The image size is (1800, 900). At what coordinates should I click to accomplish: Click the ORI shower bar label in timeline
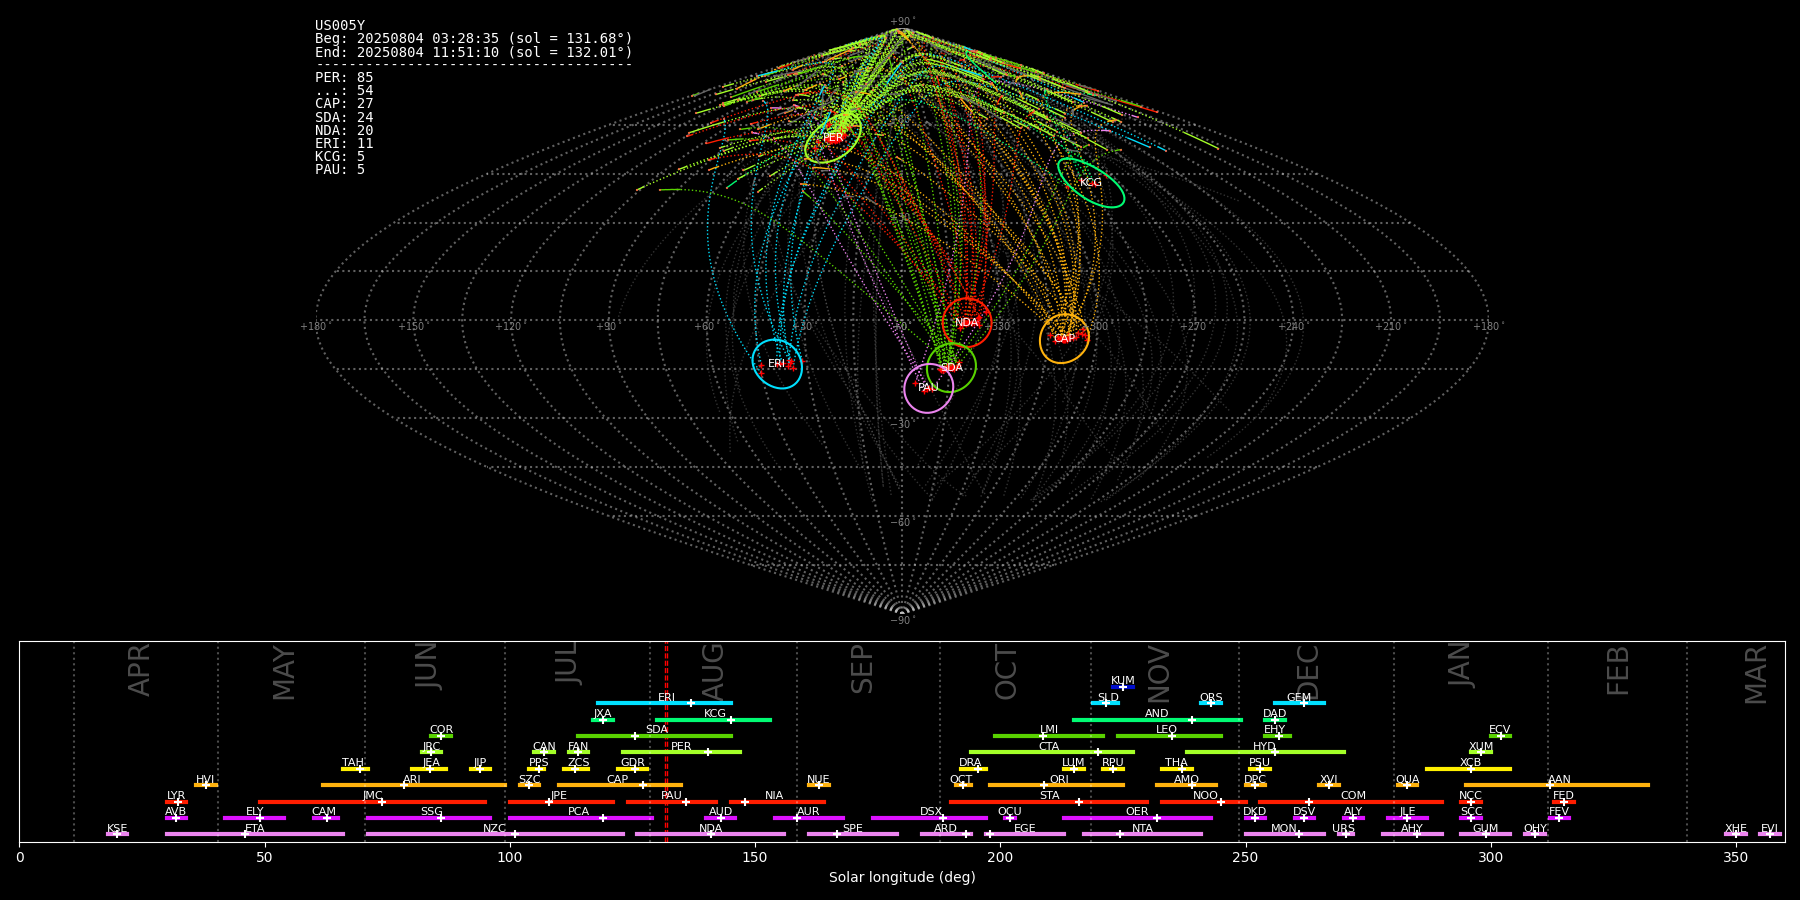(1059, 779)
